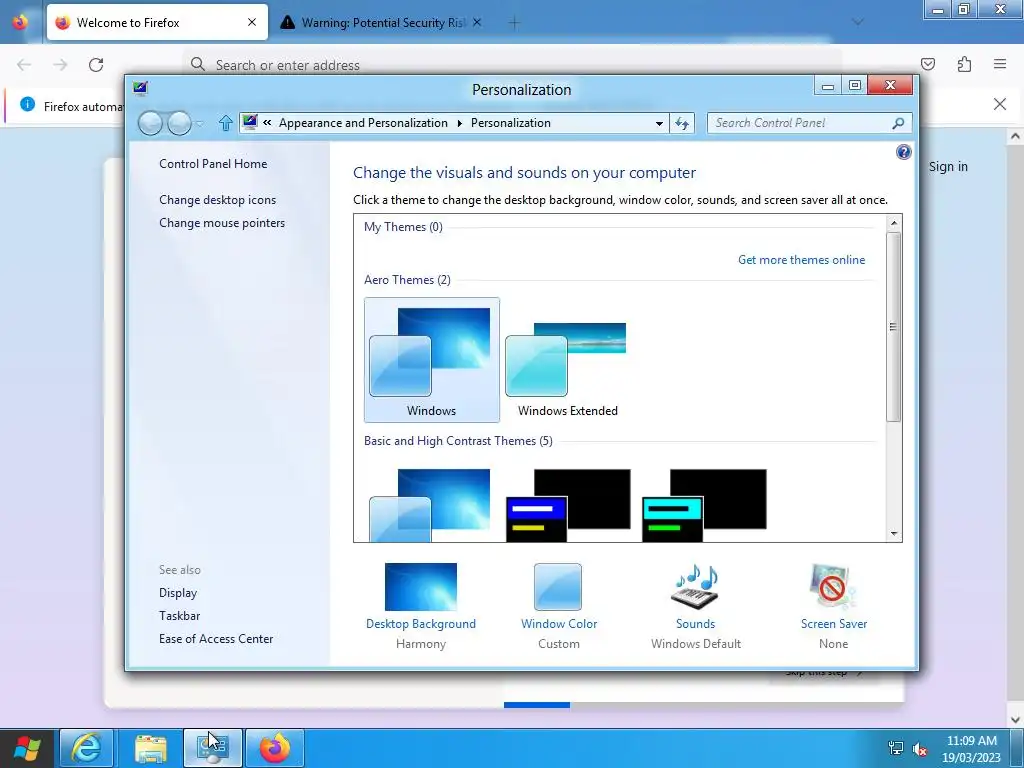Click the Basic and High Contrast Themes header
This screenshot has width=1024, height=768.
pos(458,441)
